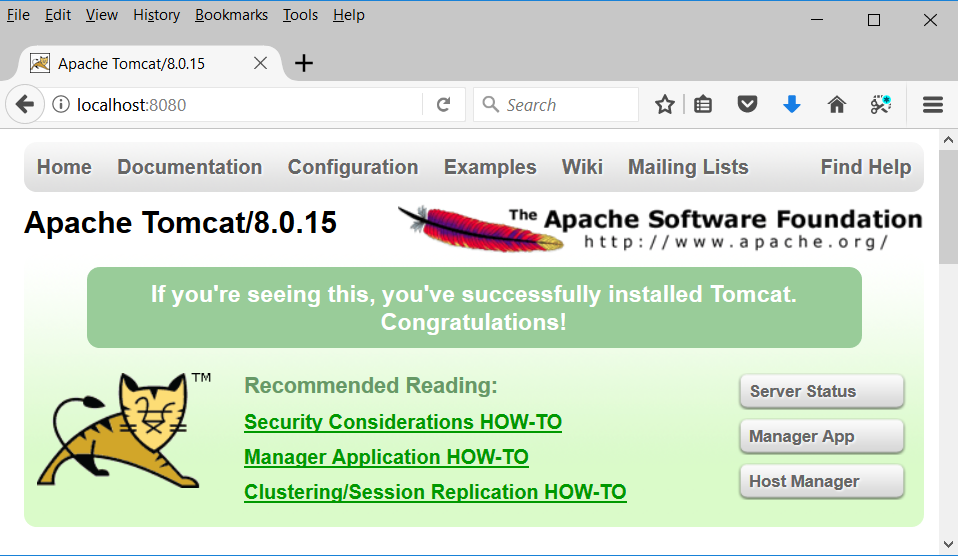Select the Apache Tomcat/8.0.15 tab
958x556 pixels.
click(148, 63)
